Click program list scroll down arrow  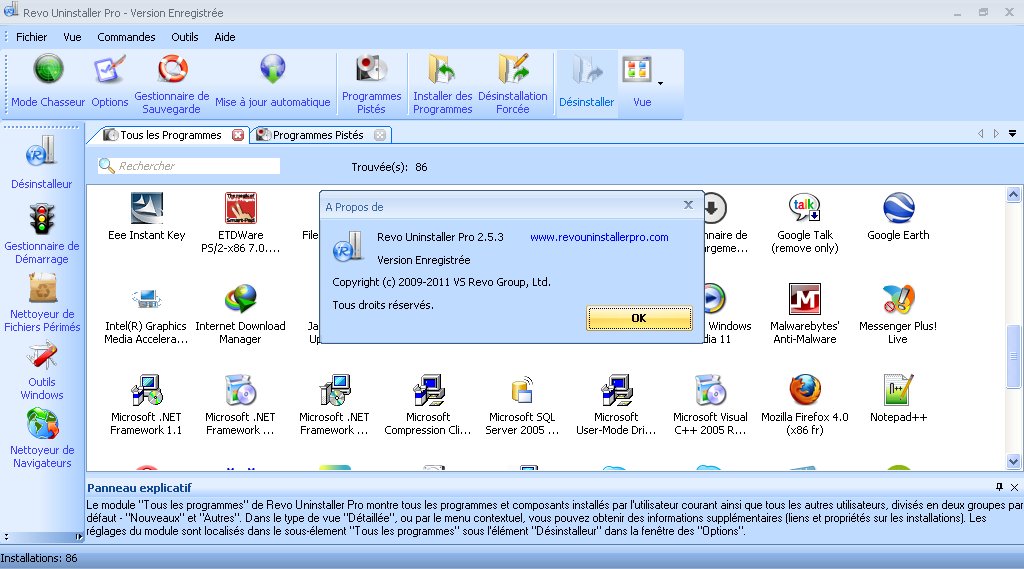point(1014,462)
